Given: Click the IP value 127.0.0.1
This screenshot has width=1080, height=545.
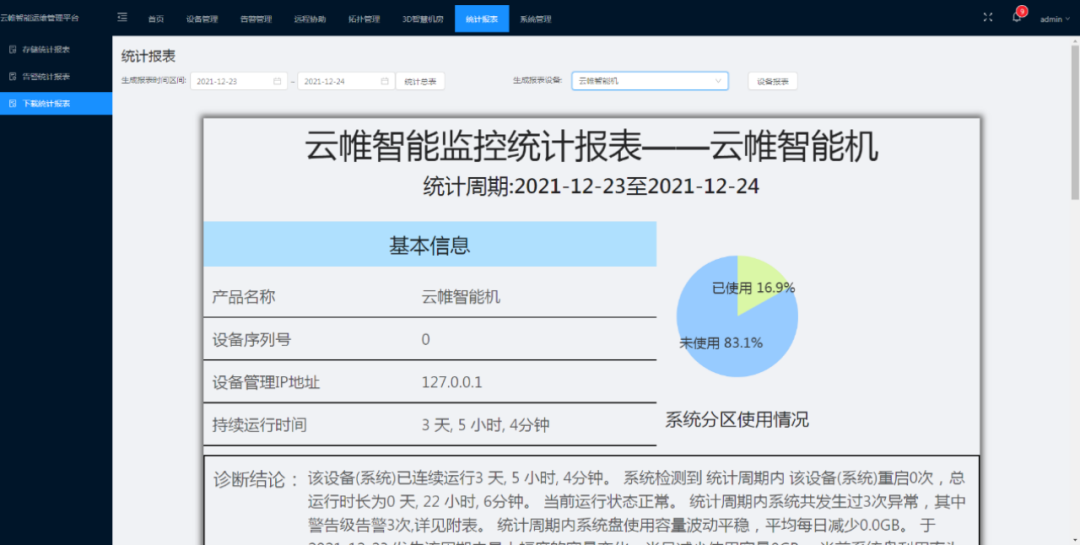Looking at the screenshot, I should [x=453, y=382].
